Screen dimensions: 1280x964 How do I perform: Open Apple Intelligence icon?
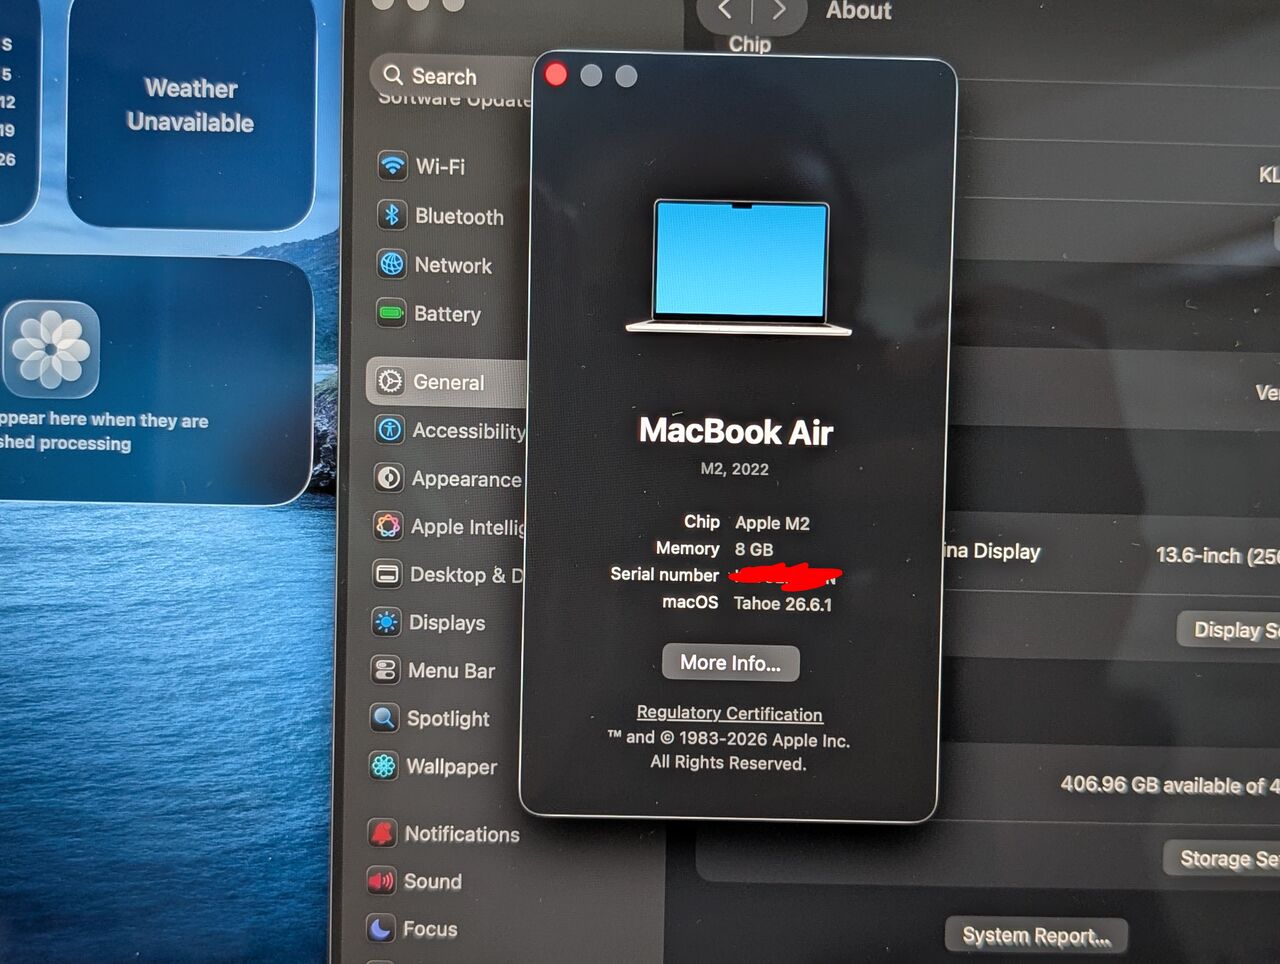point(388,526)
